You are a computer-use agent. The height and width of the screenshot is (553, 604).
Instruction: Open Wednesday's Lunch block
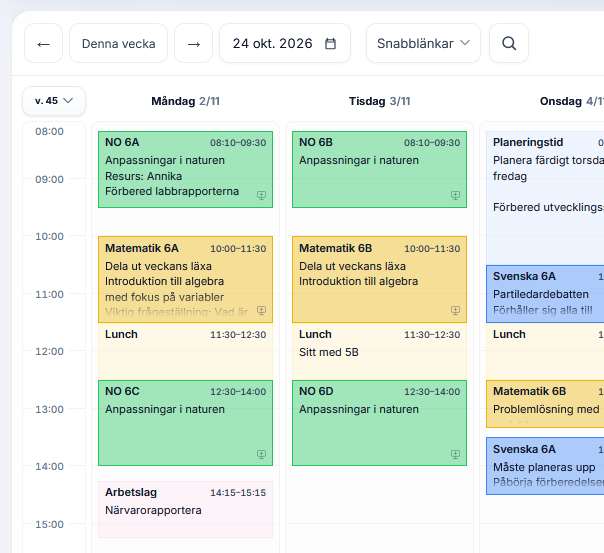coord(545,351)
